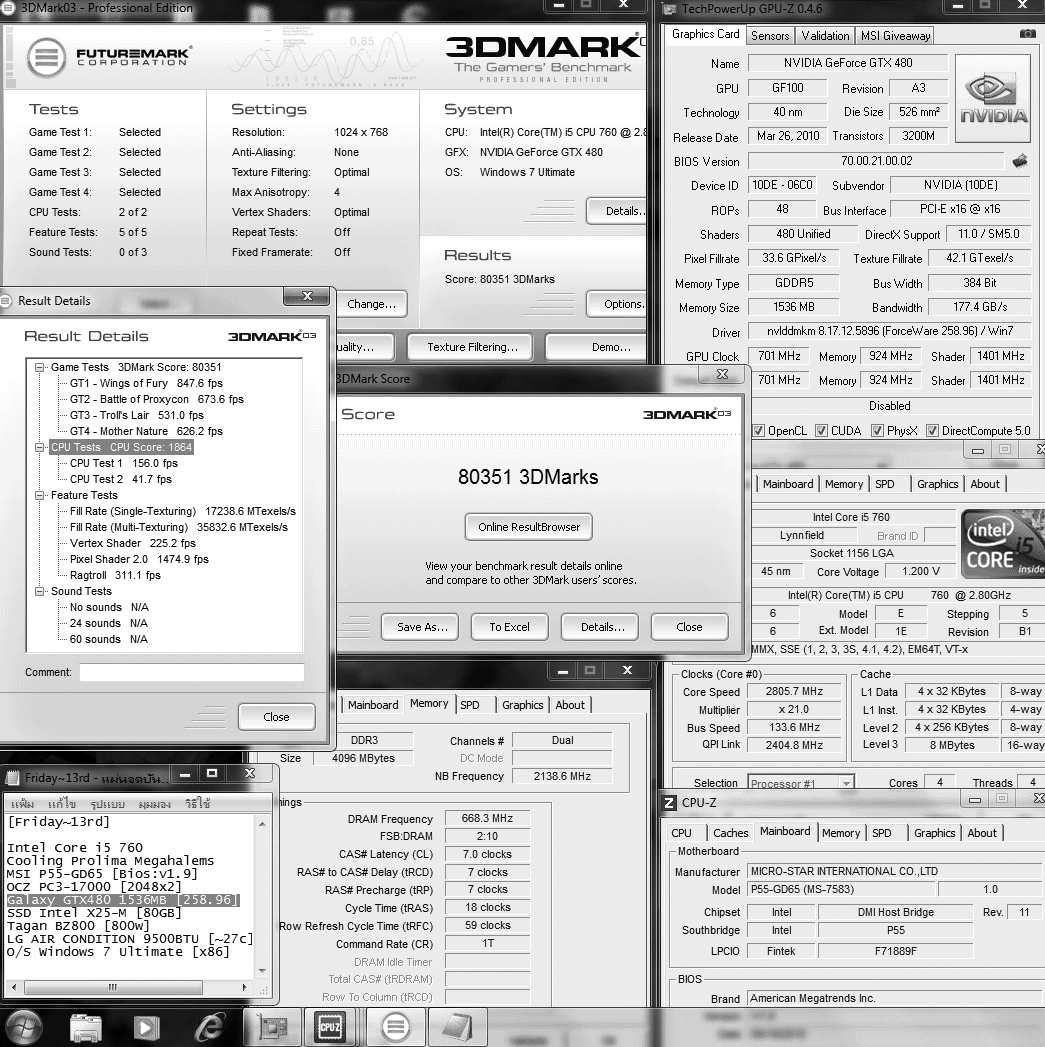
Task: Click Close in the Score dialog
Action: point(690,627)
